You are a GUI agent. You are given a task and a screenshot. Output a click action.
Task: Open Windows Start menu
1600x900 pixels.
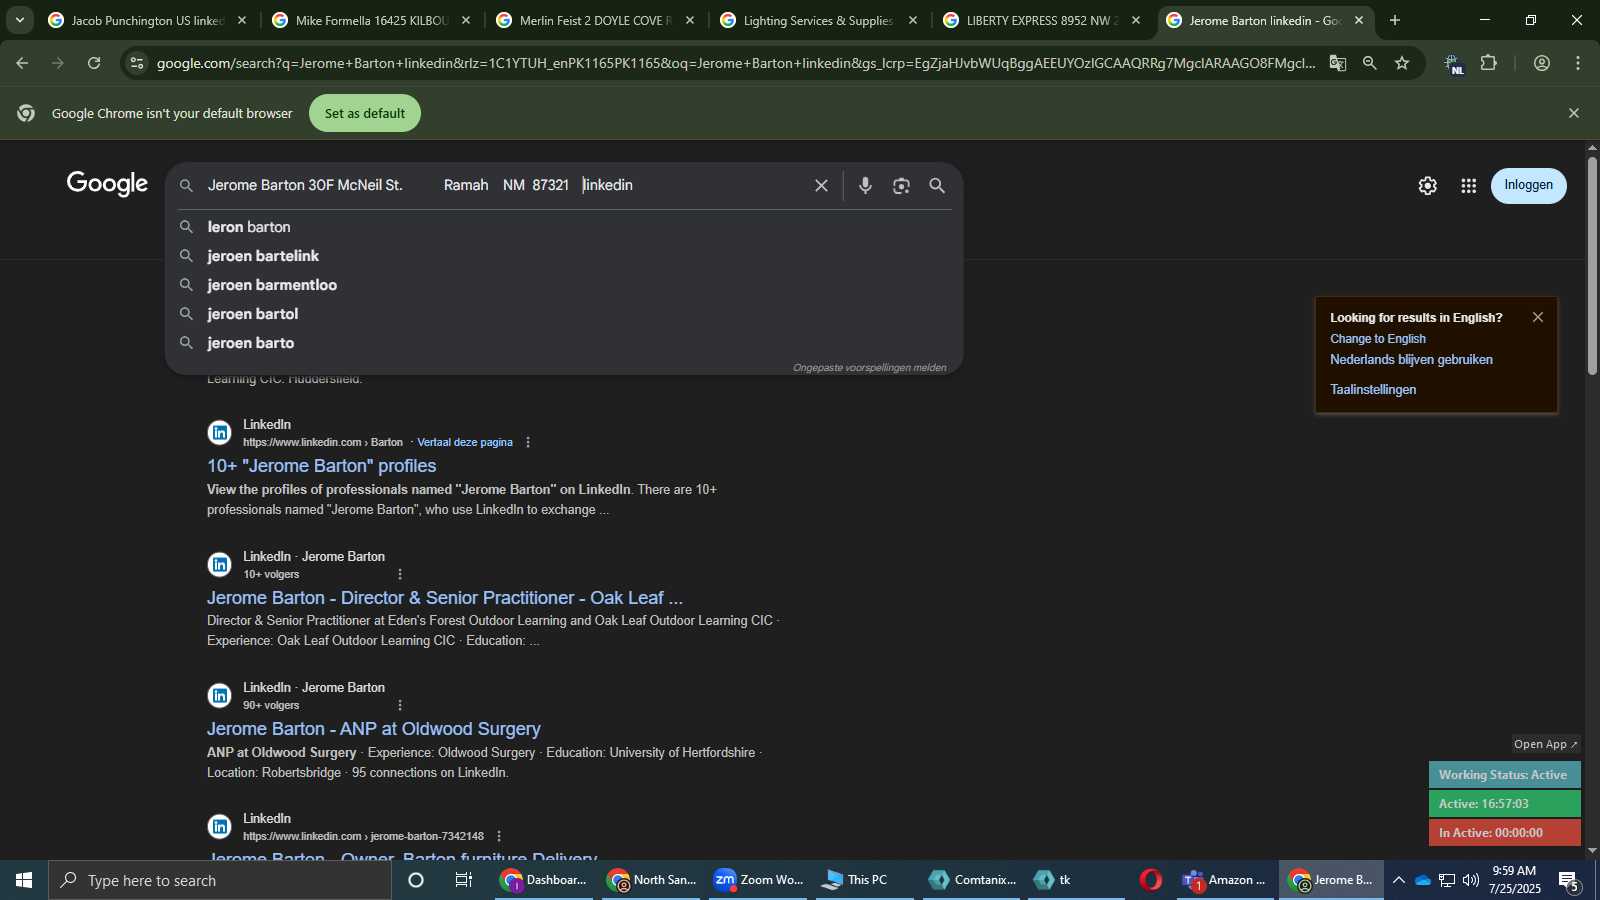coord(24,880)
